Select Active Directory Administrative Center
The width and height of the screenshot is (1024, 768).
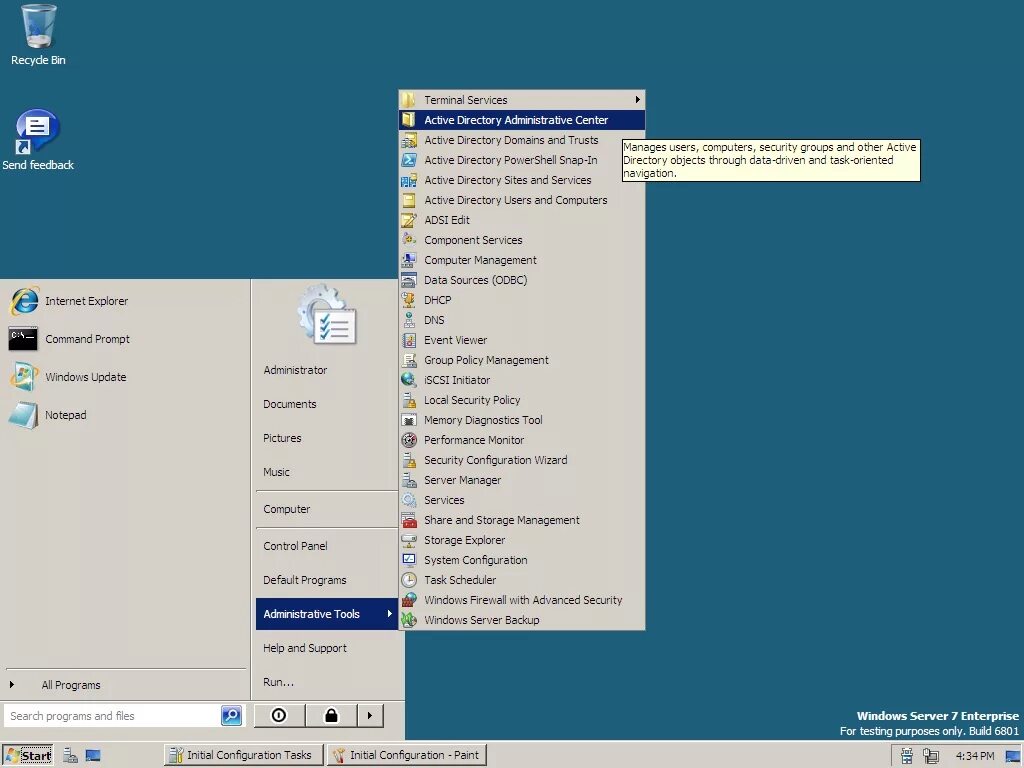point(522,120)
